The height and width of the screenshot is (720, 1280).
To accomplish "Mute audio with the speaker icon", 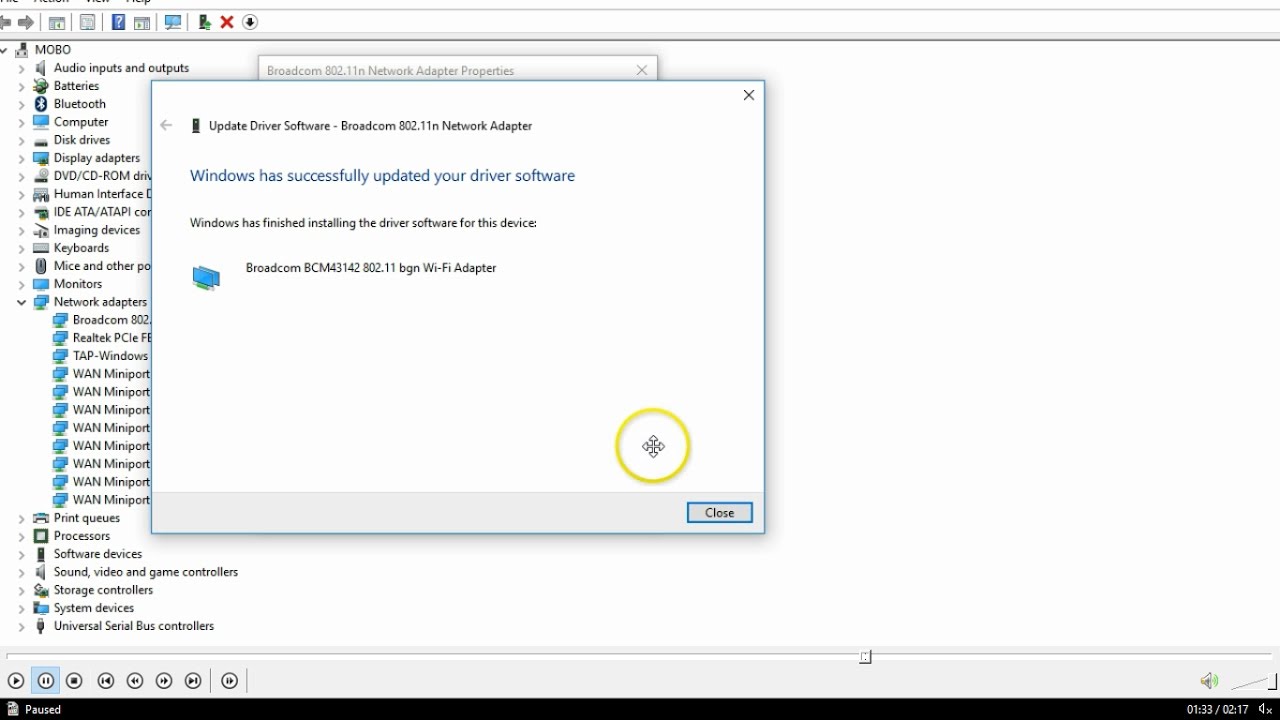I will pos(1209,681).
